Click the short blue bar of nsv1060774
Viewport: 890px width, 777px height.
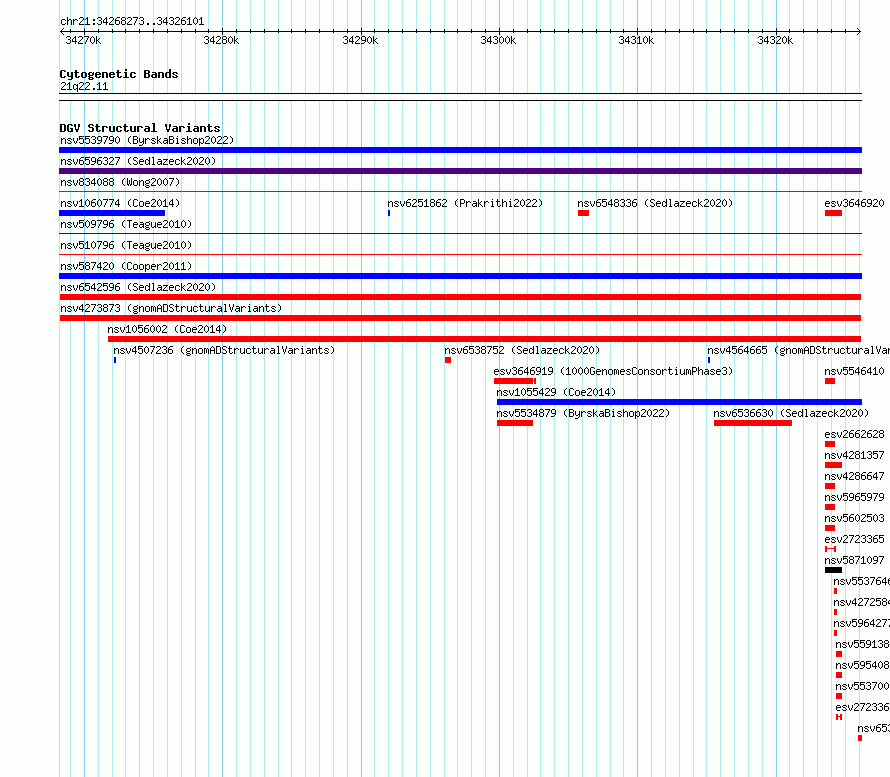pyautogui.click(x=112, y=213)
